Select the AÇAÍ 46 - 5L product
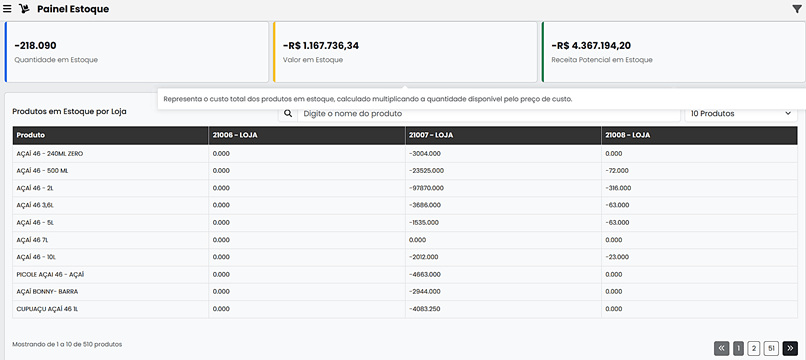The height and width of the screenshot is (360, 806). click(35, 222)
